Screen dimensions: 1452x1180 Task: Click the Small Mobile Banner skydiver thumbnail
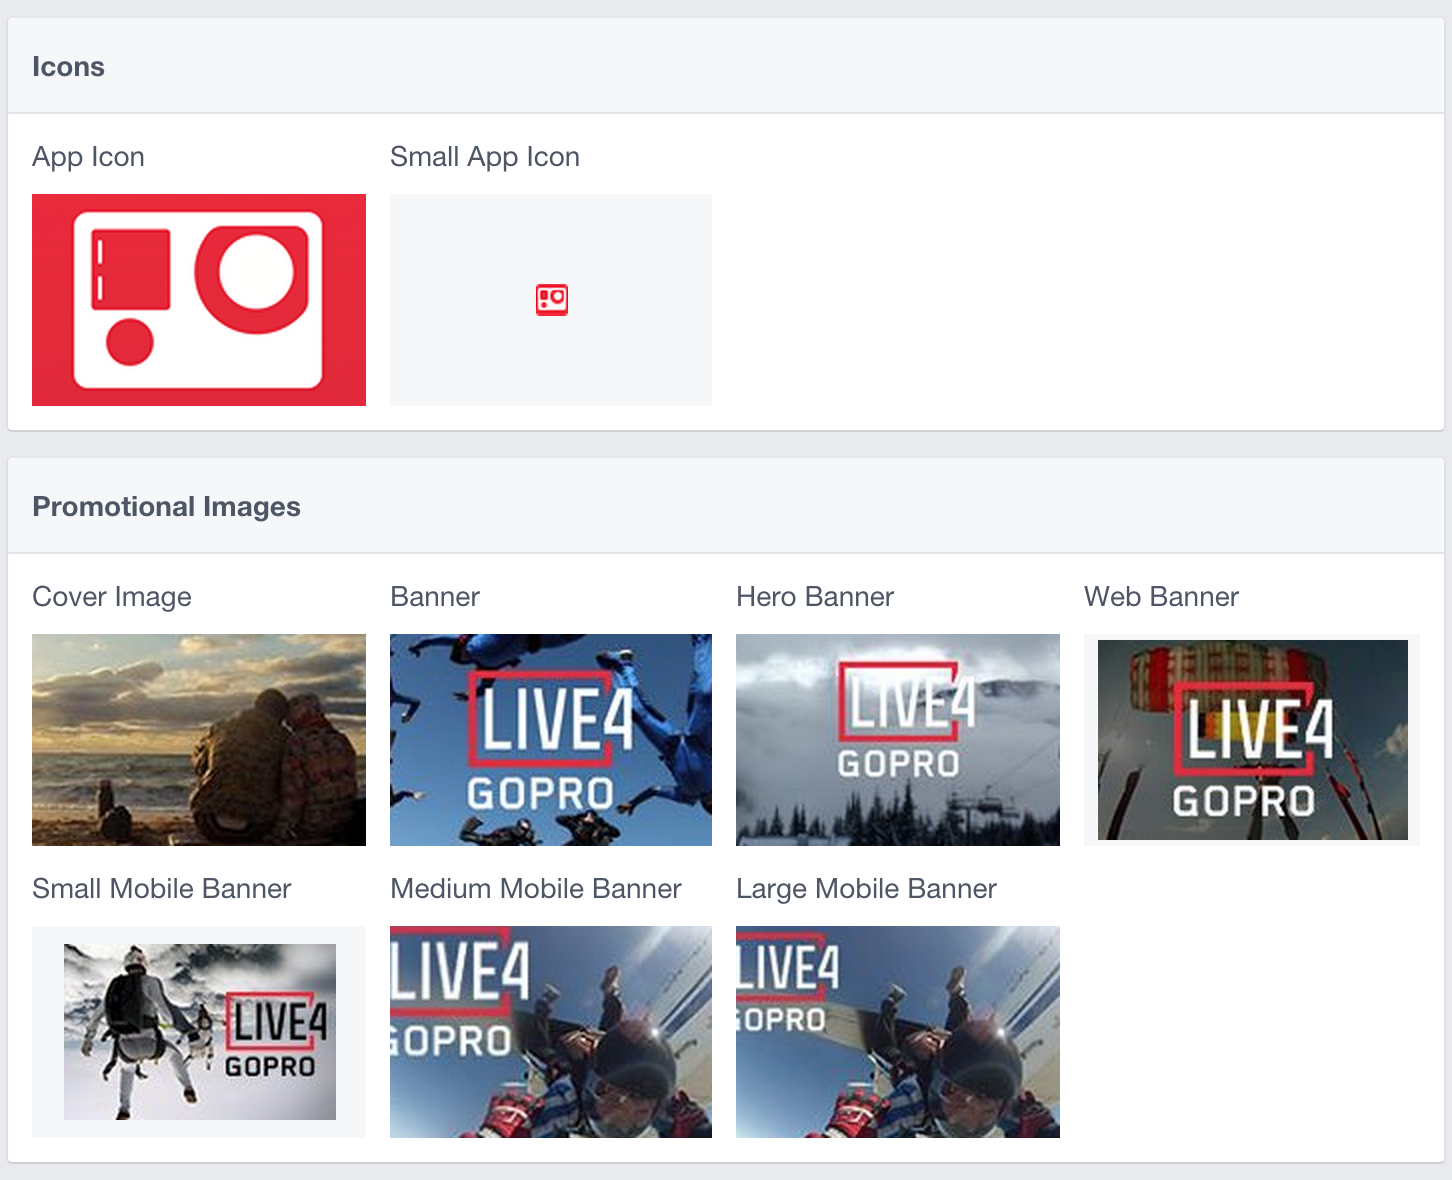(199, 1032)
